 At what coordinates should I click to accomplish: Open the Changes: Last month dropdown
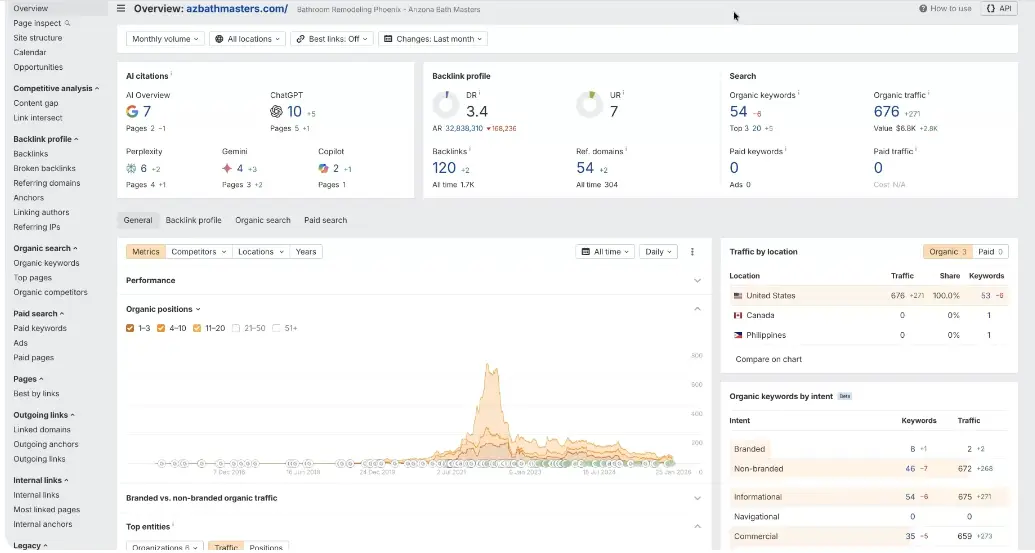[x=433, y=39]
